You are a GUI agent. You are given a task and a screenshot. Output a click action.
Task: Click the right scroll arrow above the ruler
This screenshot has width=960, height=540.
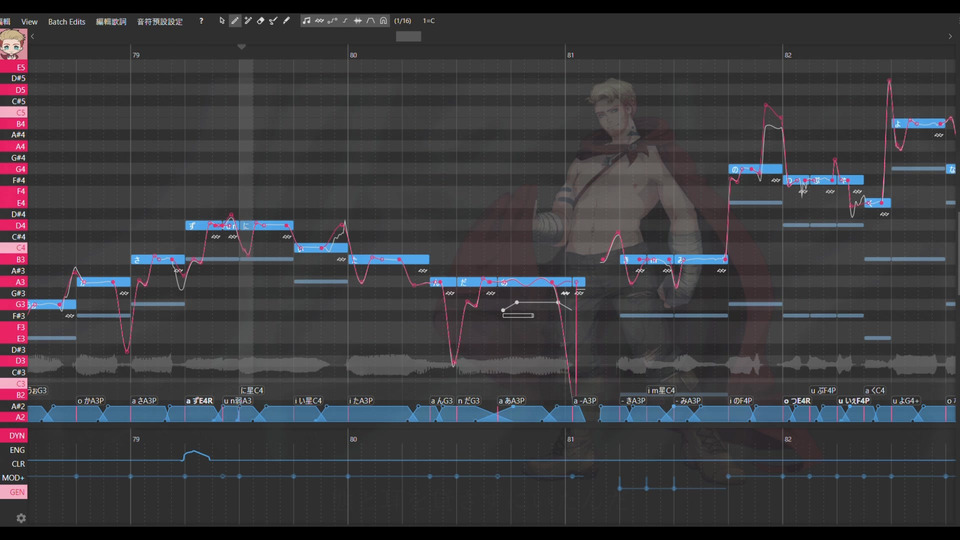(x=950, y=37)
